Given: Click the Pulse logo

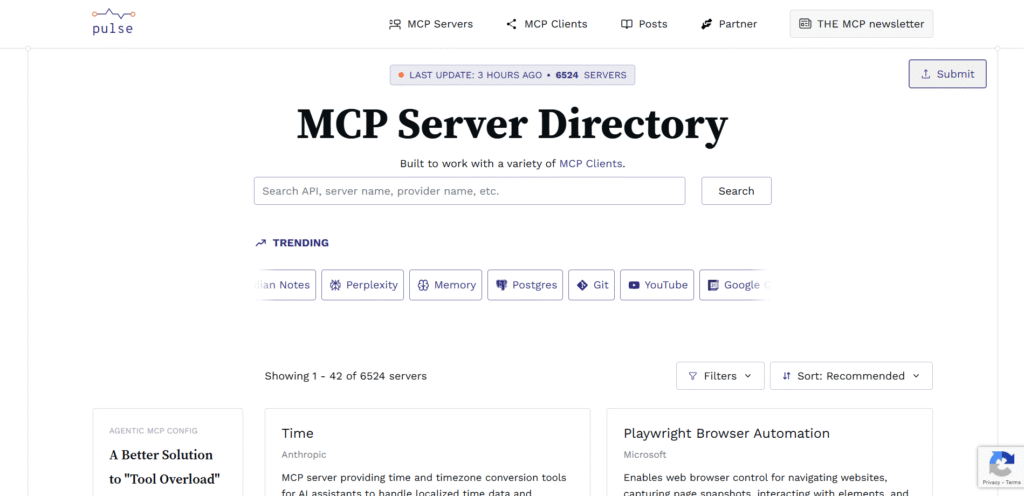Looking at the screenshot, I should click(114, 21).
